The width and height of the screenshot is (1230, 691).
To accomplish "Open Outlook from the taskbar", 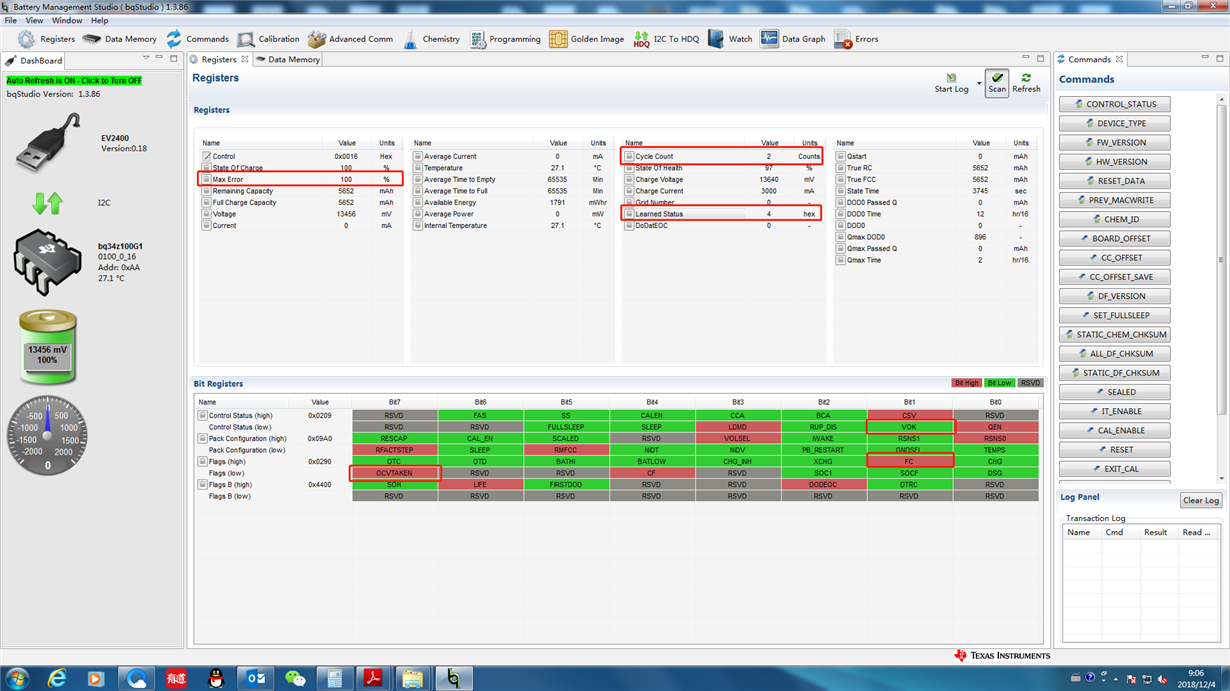I will 256,678.
